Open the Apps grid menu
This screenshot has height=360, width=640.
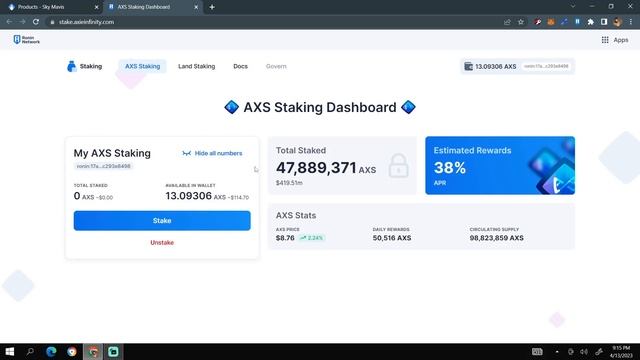click(x=615, y=40)
